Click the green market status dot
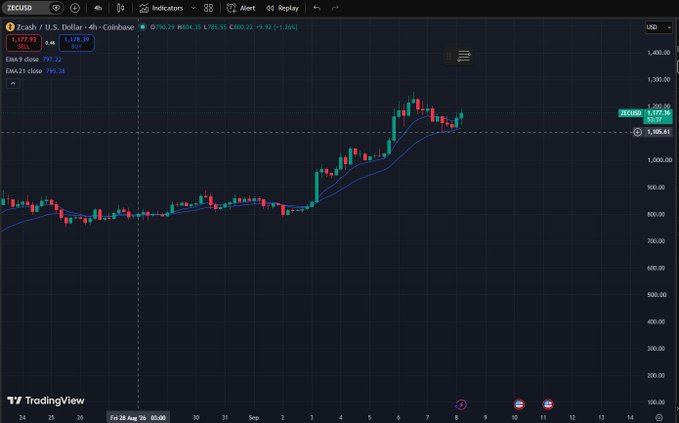Image resolution: width=679 pixels, height=423 pixels. click(x=142, y=27)
